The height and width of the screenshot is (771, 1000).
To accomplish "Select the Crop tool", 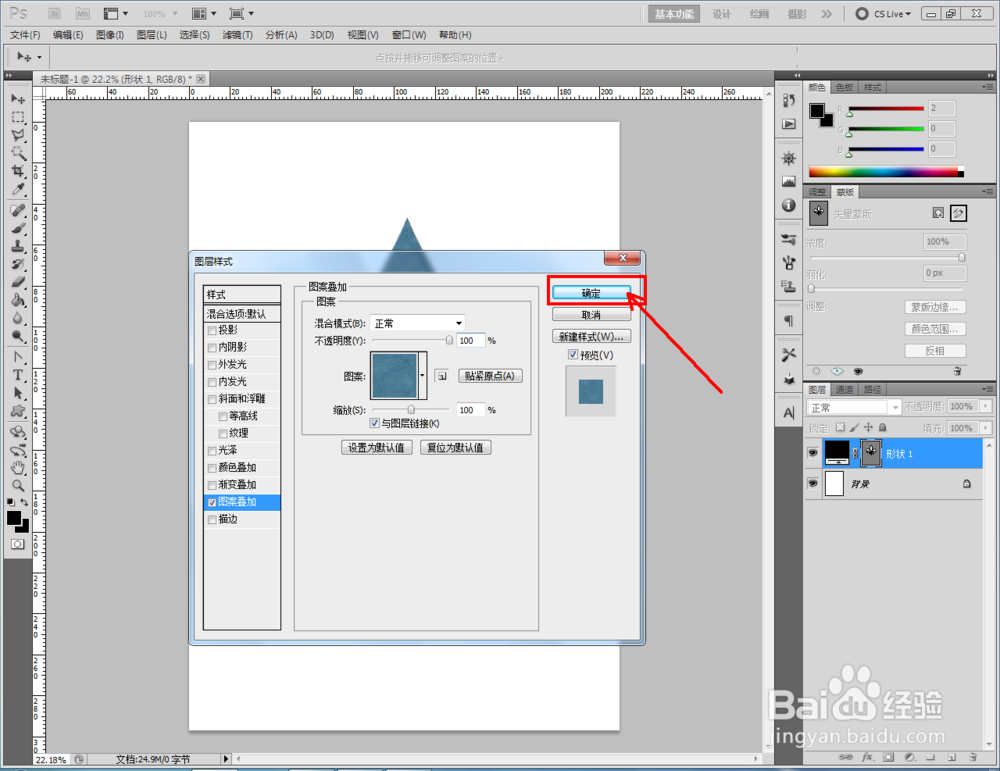I will tap(16, 168).
